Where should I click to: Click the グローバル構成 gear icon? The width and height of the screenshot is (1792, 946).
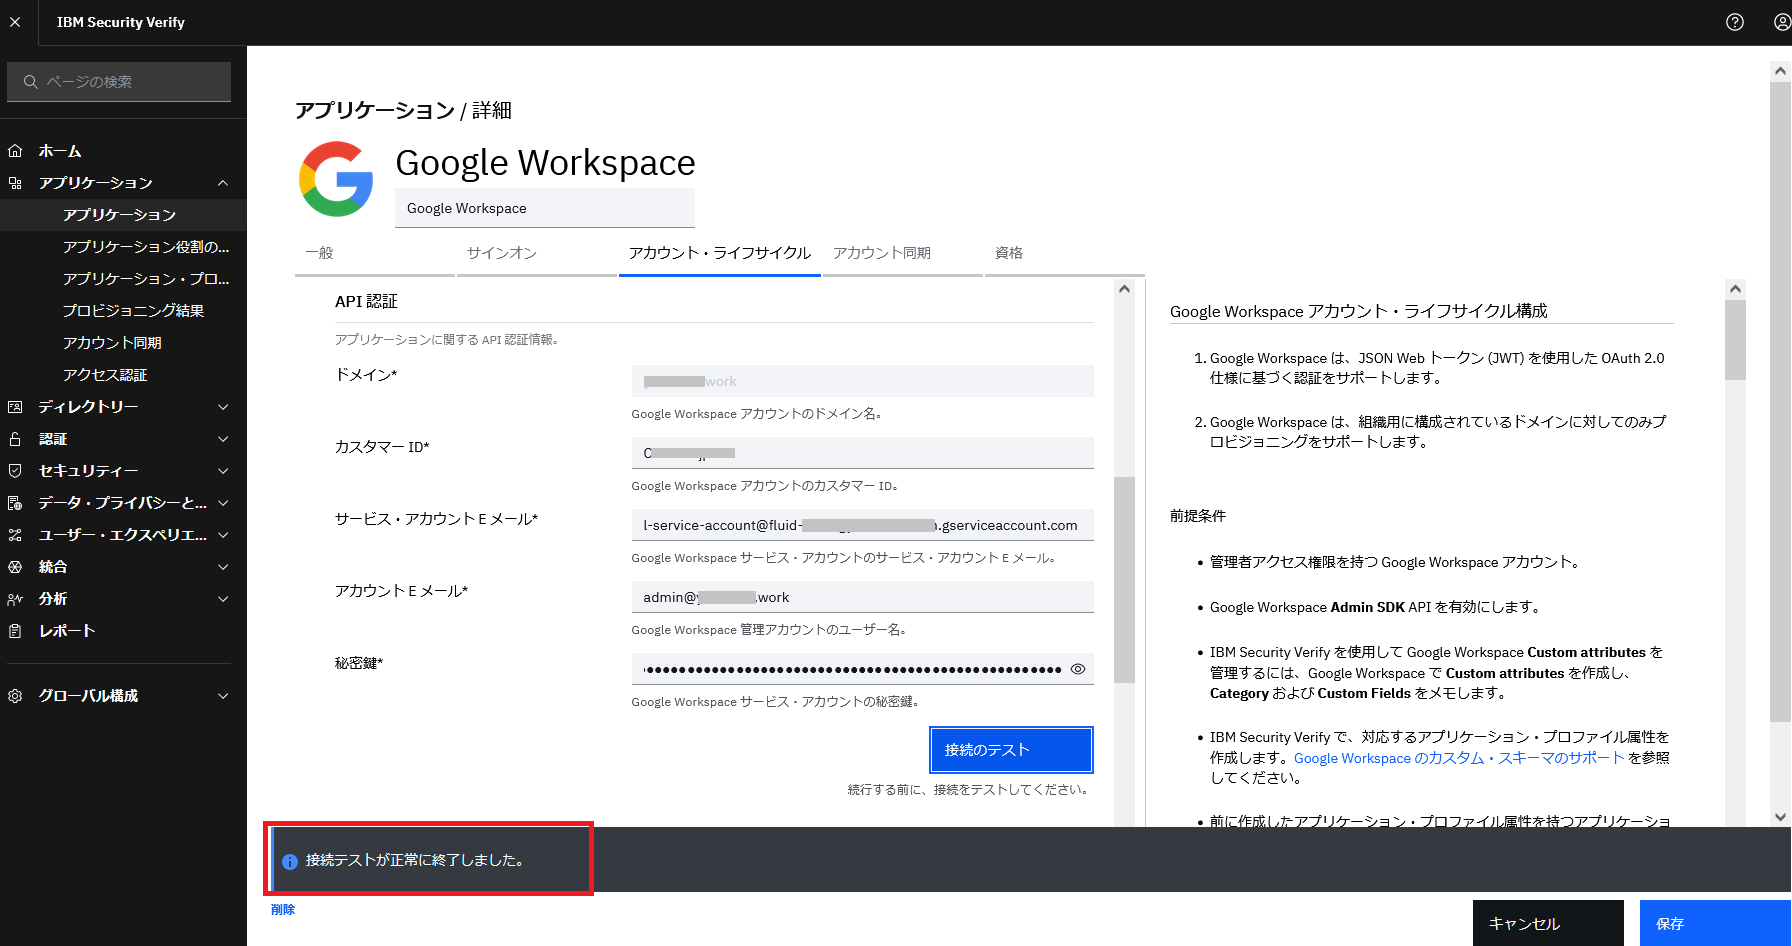(x=15, y=696)
